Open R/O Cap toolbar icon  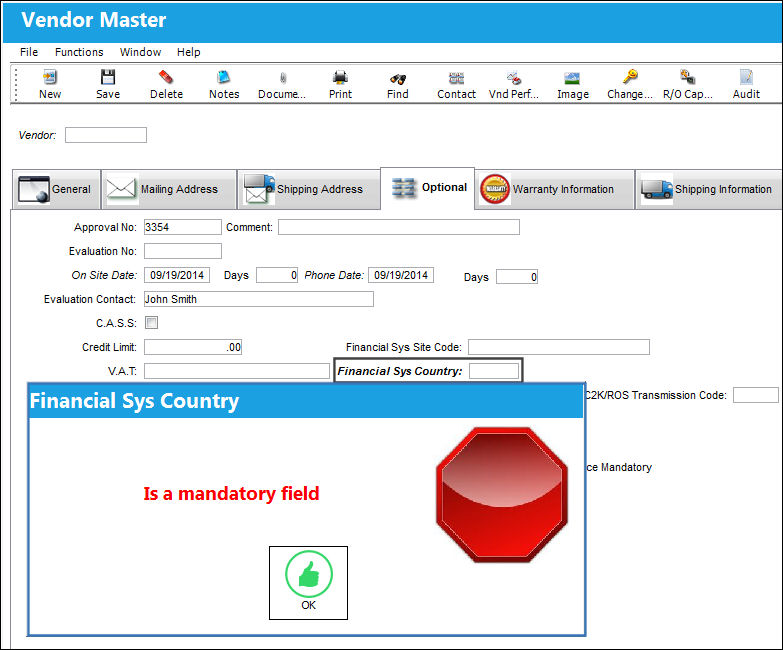tap(688, 76)
